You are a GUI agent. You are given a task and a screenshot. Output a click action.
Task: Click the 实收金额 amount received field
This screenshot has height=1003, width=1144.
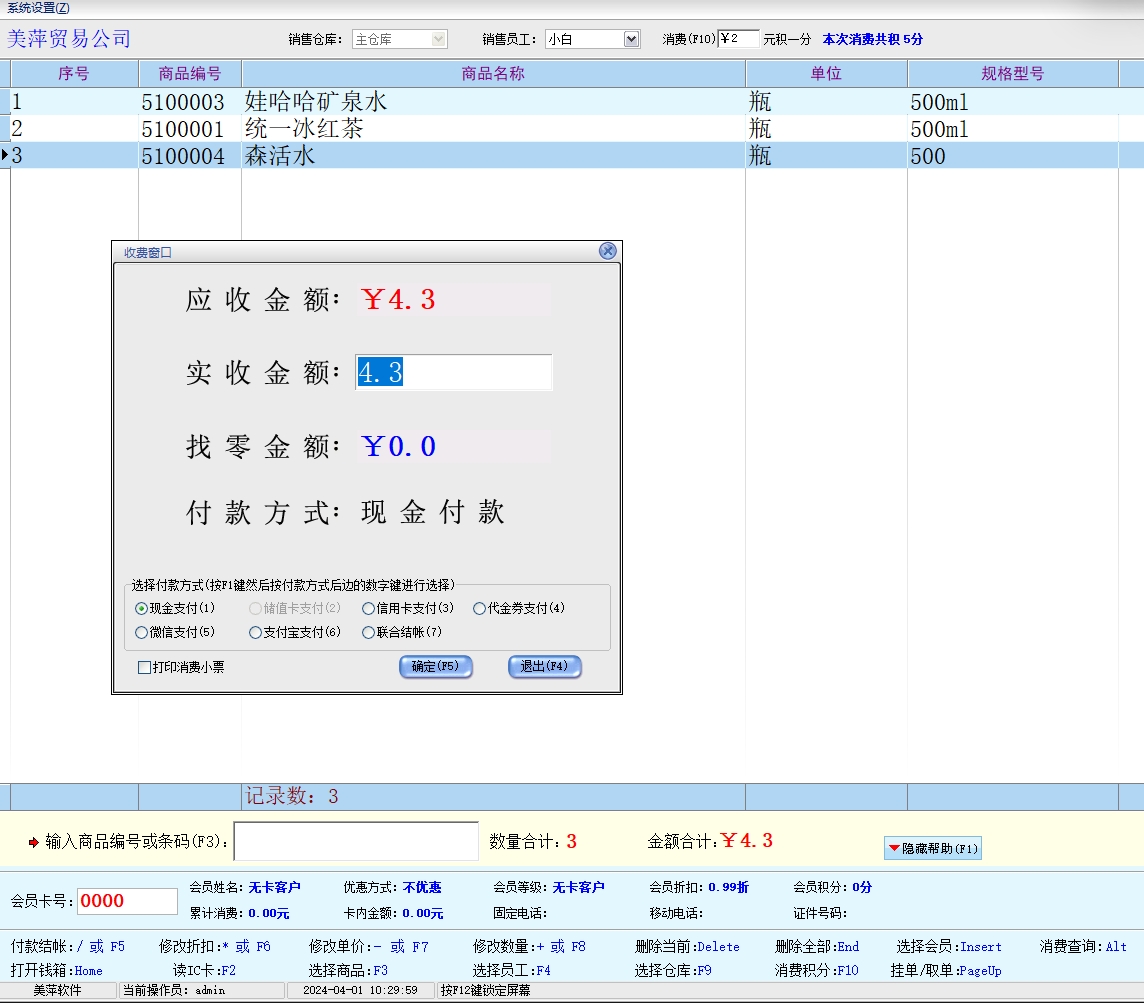tap(453, 373)
